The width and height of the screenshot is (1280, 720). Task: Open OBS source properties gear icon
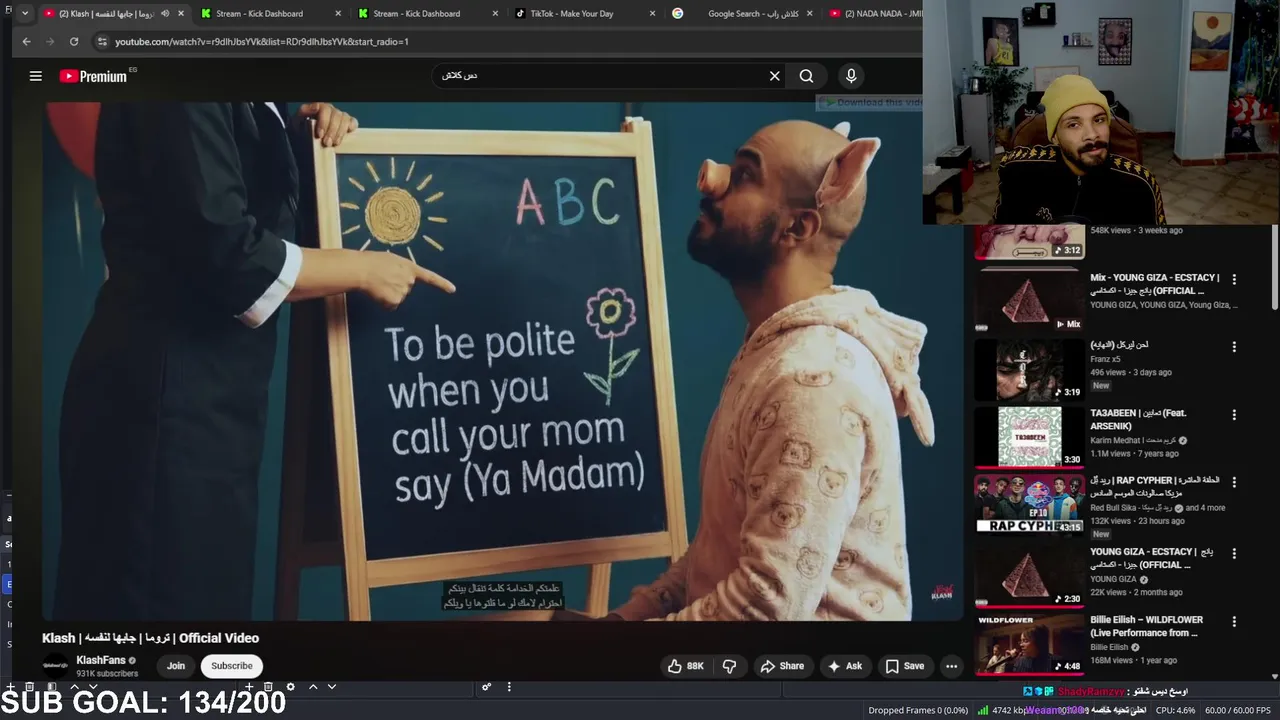[x=291, y=687]
